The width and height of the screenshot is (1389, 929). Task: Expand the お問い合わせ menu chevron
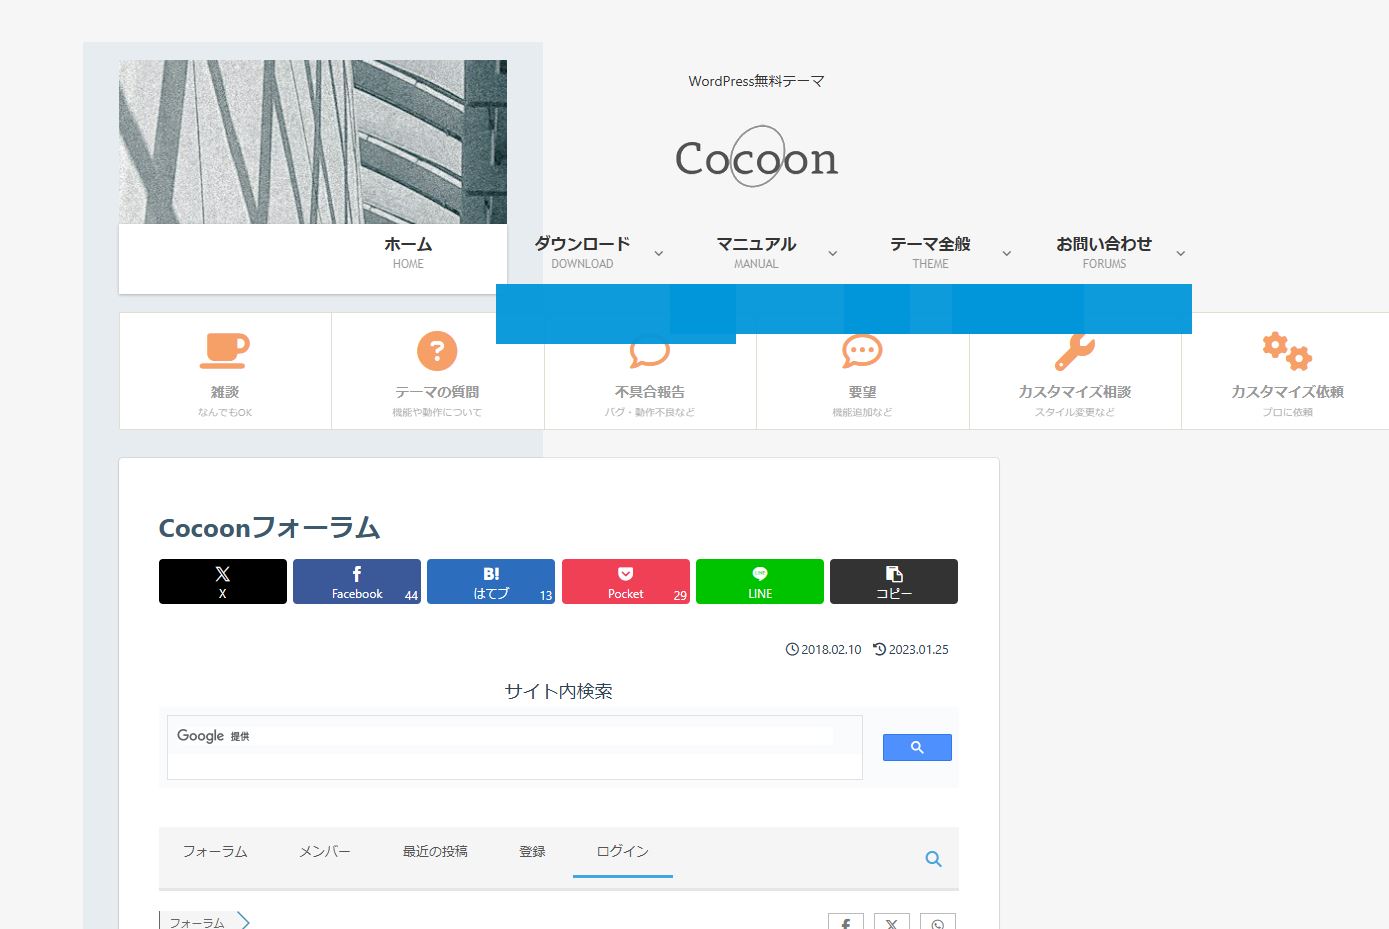1181,253
